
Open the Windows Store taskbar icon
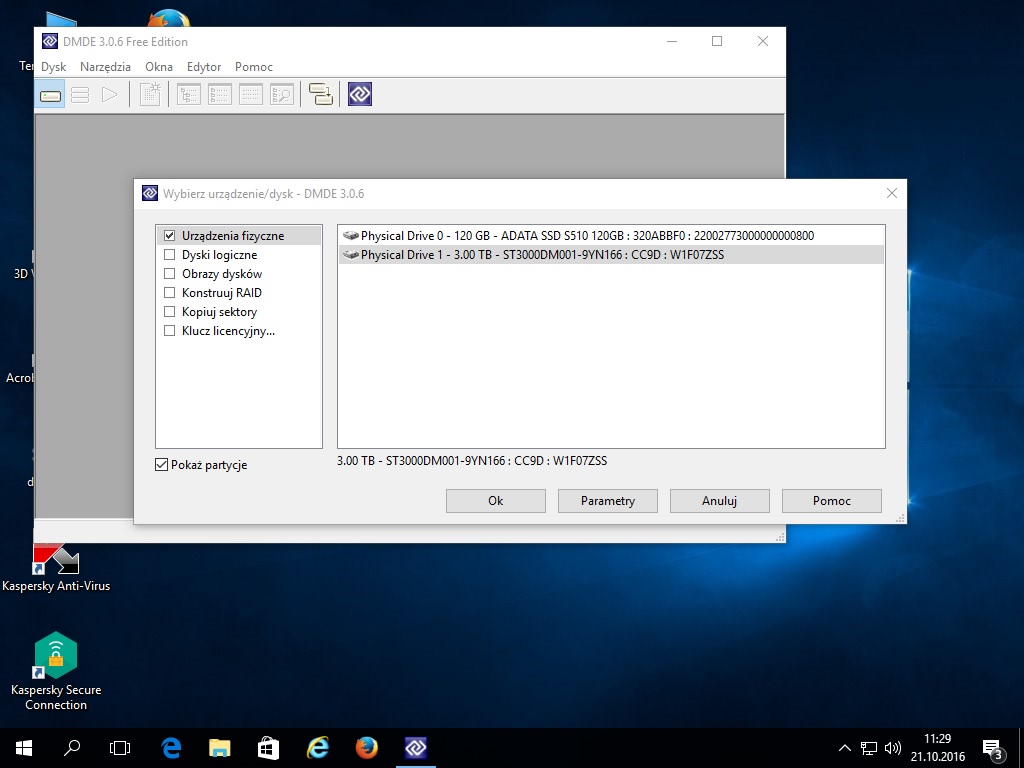(268, 748)
